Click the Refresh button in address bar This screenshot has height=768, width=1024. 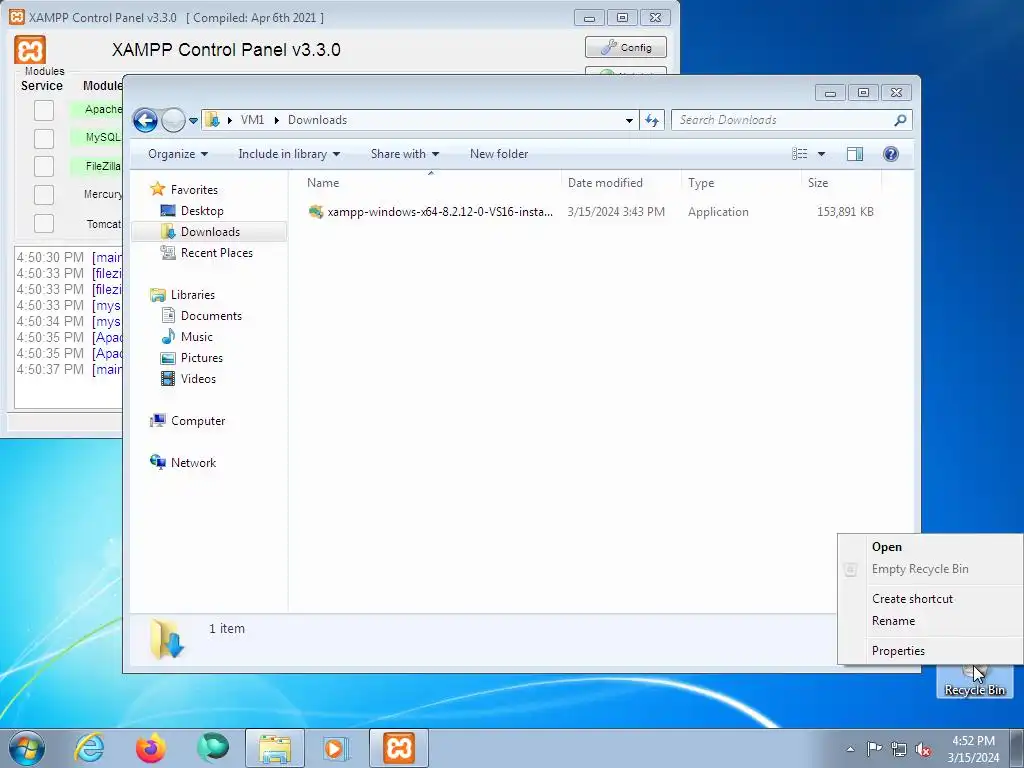click(652, 120)
